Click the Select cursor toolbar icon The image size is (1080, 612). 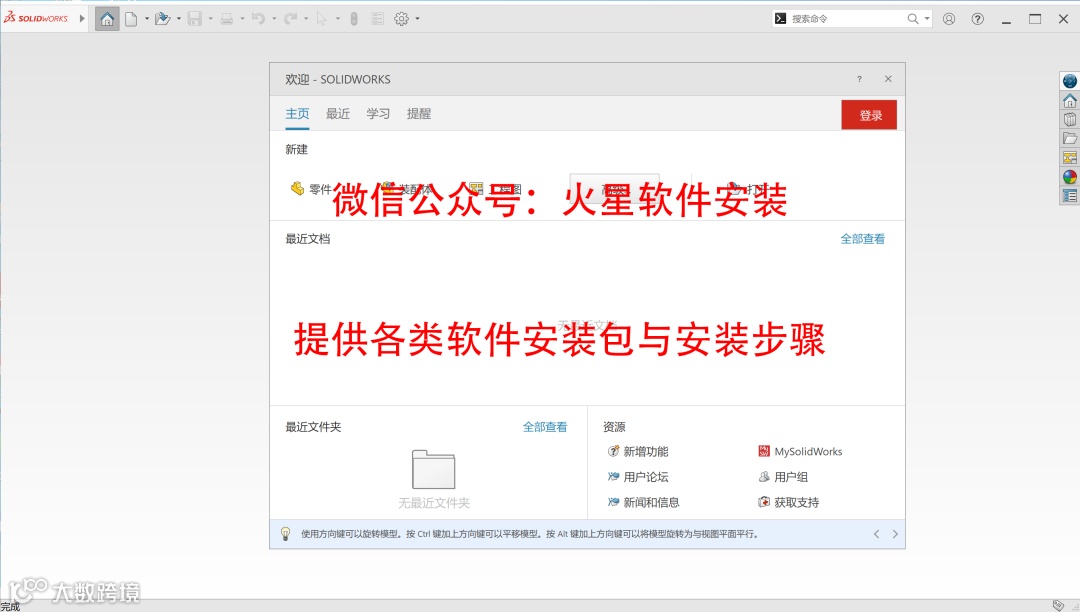(x=322, y=19)
